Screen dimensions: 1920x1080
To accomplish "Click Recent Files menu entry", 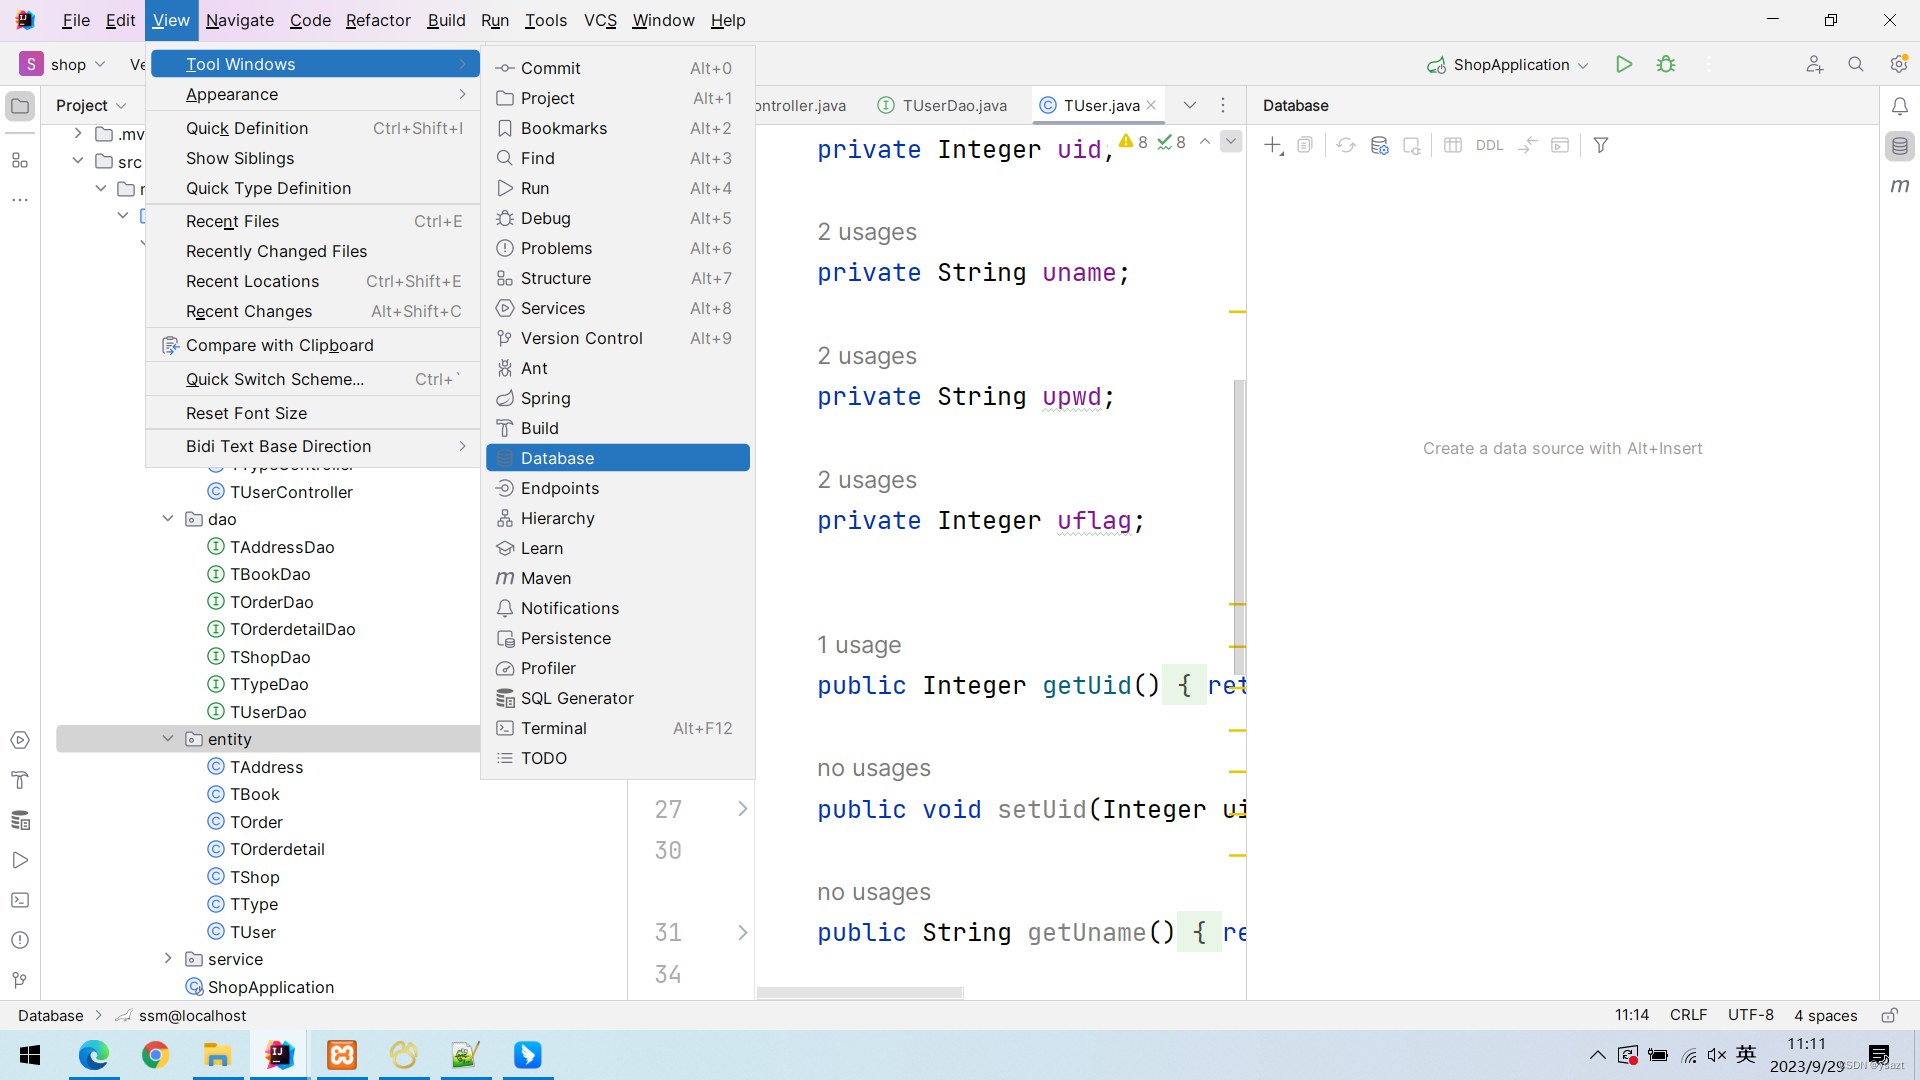I will (x=232, y=221).
